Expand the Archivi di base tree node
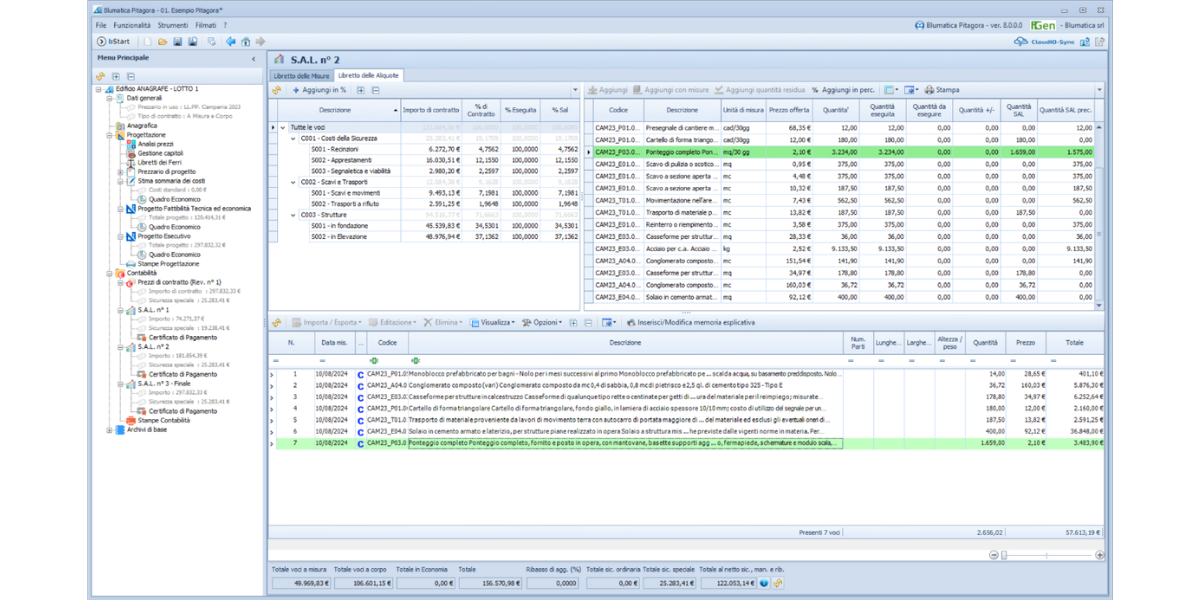The height and width of the screenshot is (600, 1200). (x=110, y=430)
